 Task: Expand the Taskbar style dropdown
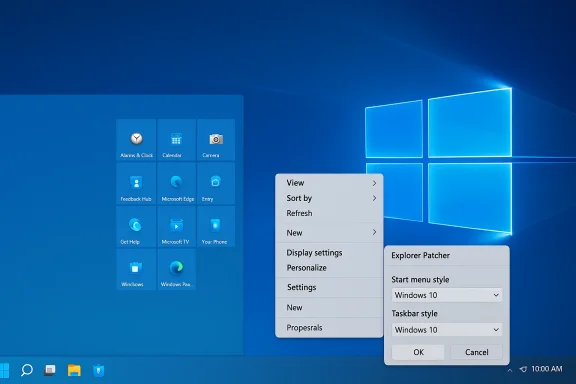point(447,330)
